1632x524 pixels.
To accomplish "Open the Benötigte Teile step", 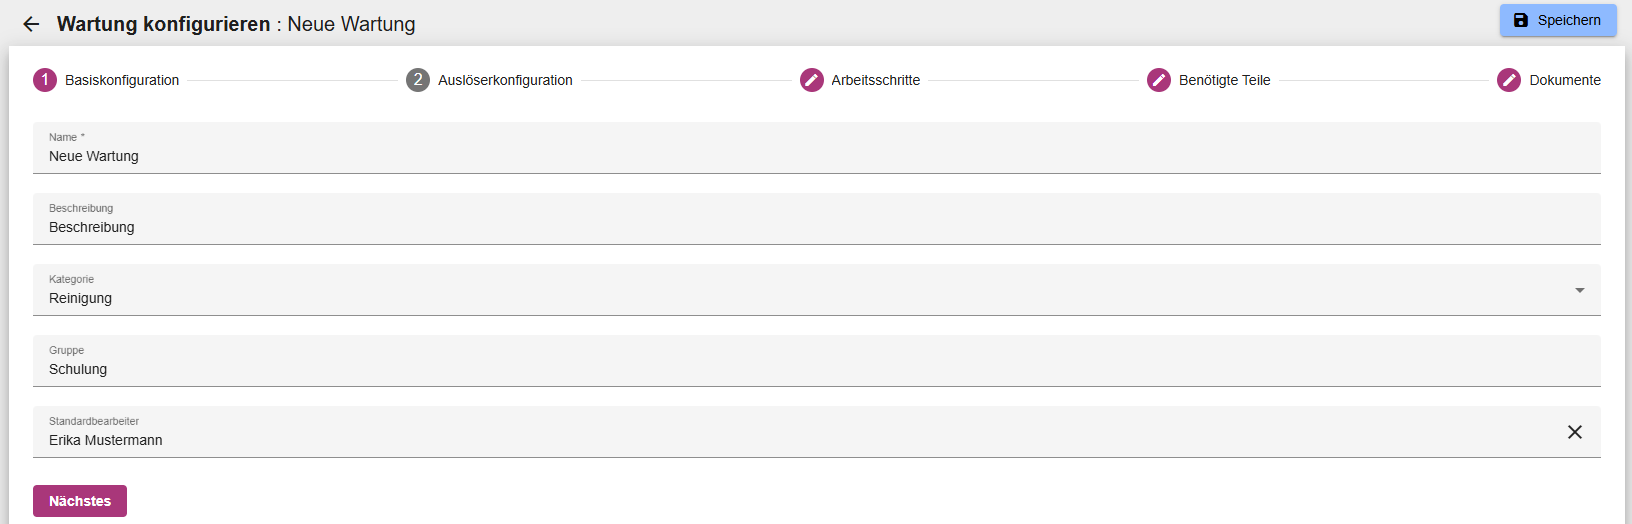I will click(x=1224, y=80).
